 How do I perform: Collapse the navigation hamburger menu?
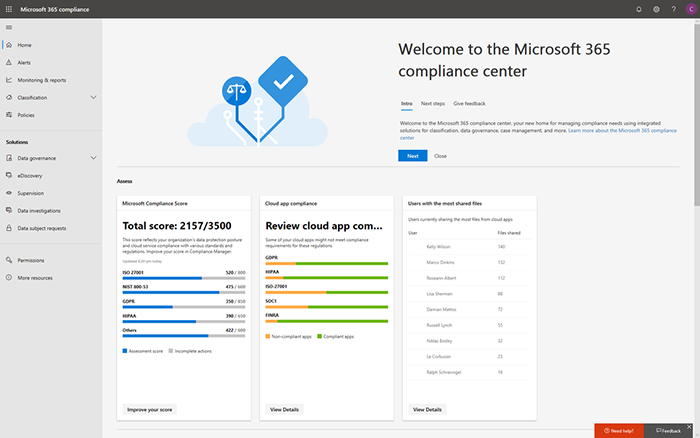click(x=9, y=28)
